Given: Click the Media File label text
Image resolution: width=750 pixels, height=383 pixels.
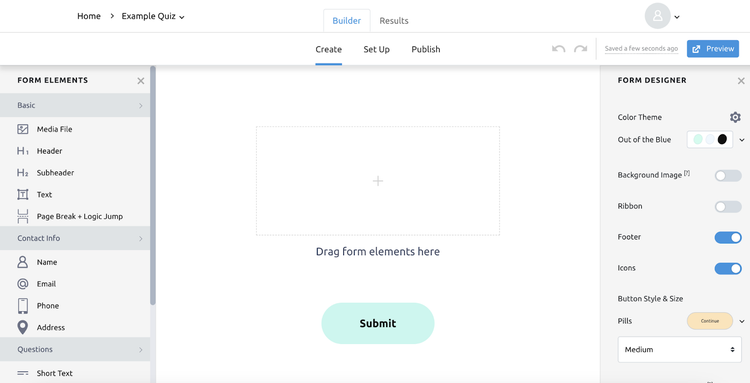Looking at the screenshot, I should click(55, 129).
